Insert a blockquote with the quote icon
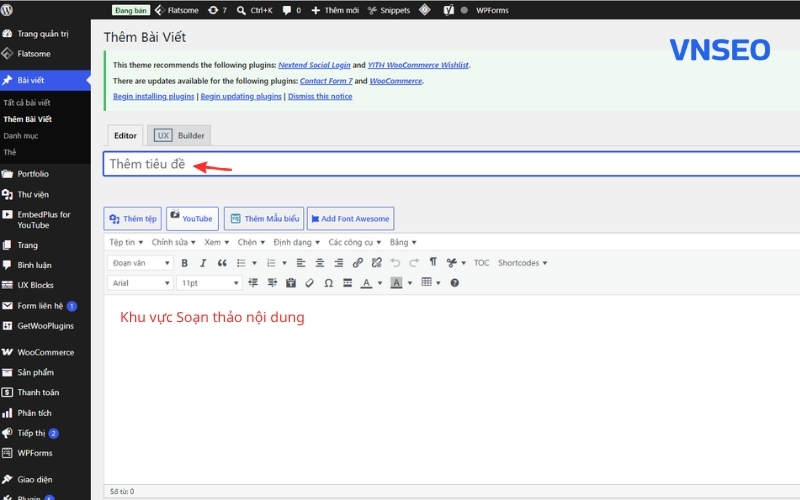The height and width of the screenshot is (500, 800). tap(222, 263)
